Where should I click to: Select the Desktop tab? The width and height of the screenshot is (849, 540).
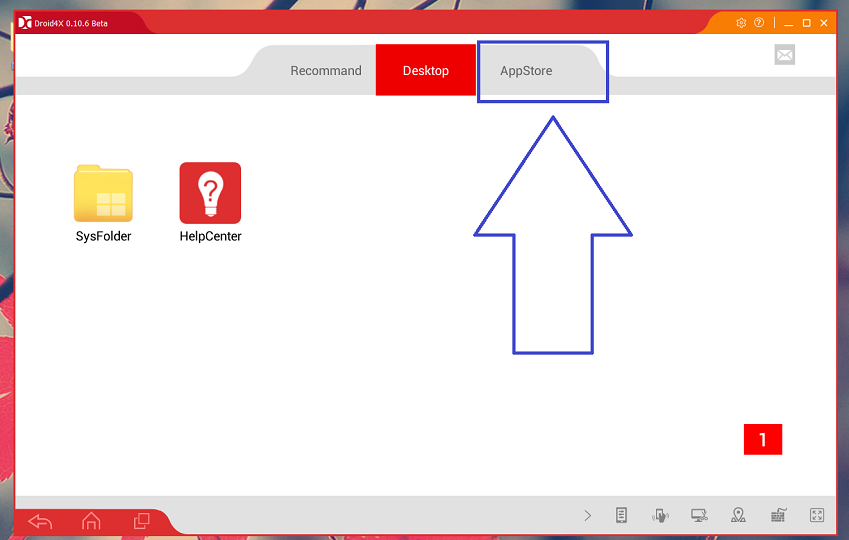426,70
